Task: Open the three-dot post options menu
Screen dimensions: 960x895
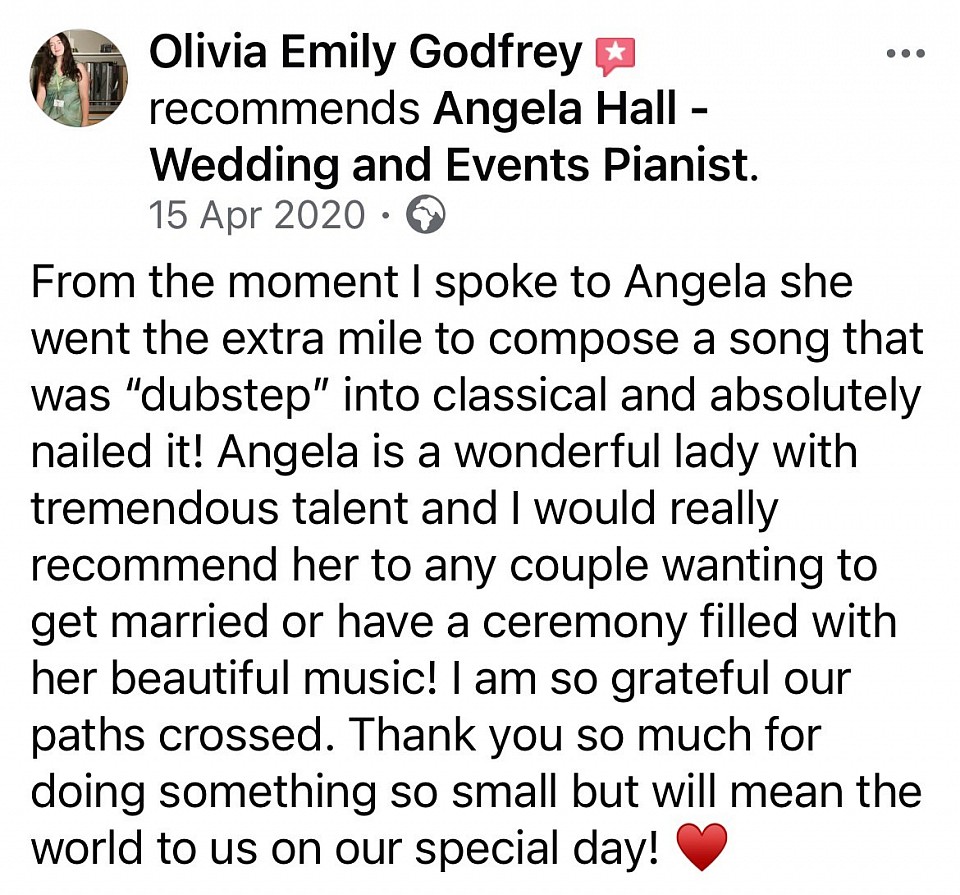Action: pyautogui.click(x=906, y=54)
